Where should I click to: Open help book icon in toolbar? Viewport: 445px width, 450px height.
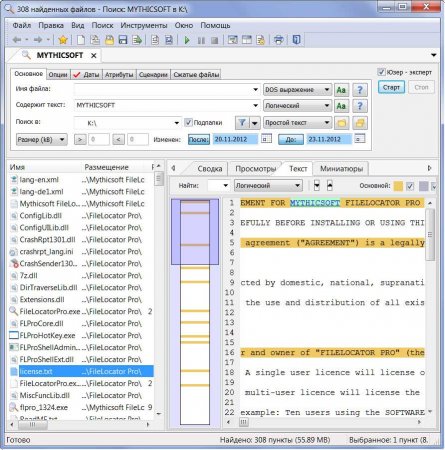[296, 40]
